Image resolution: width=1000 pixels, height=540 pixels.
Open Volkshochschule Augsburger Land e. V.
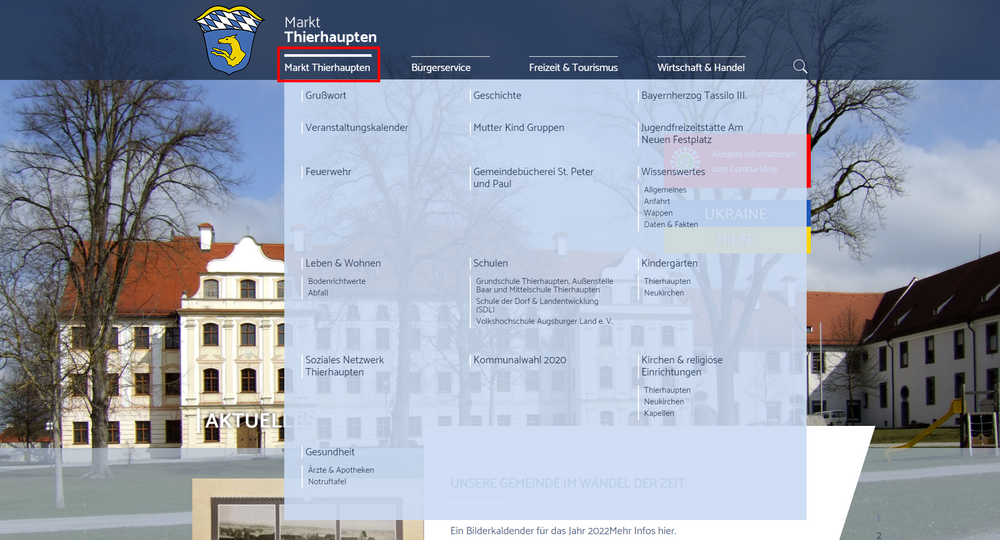tap(543, 321)
